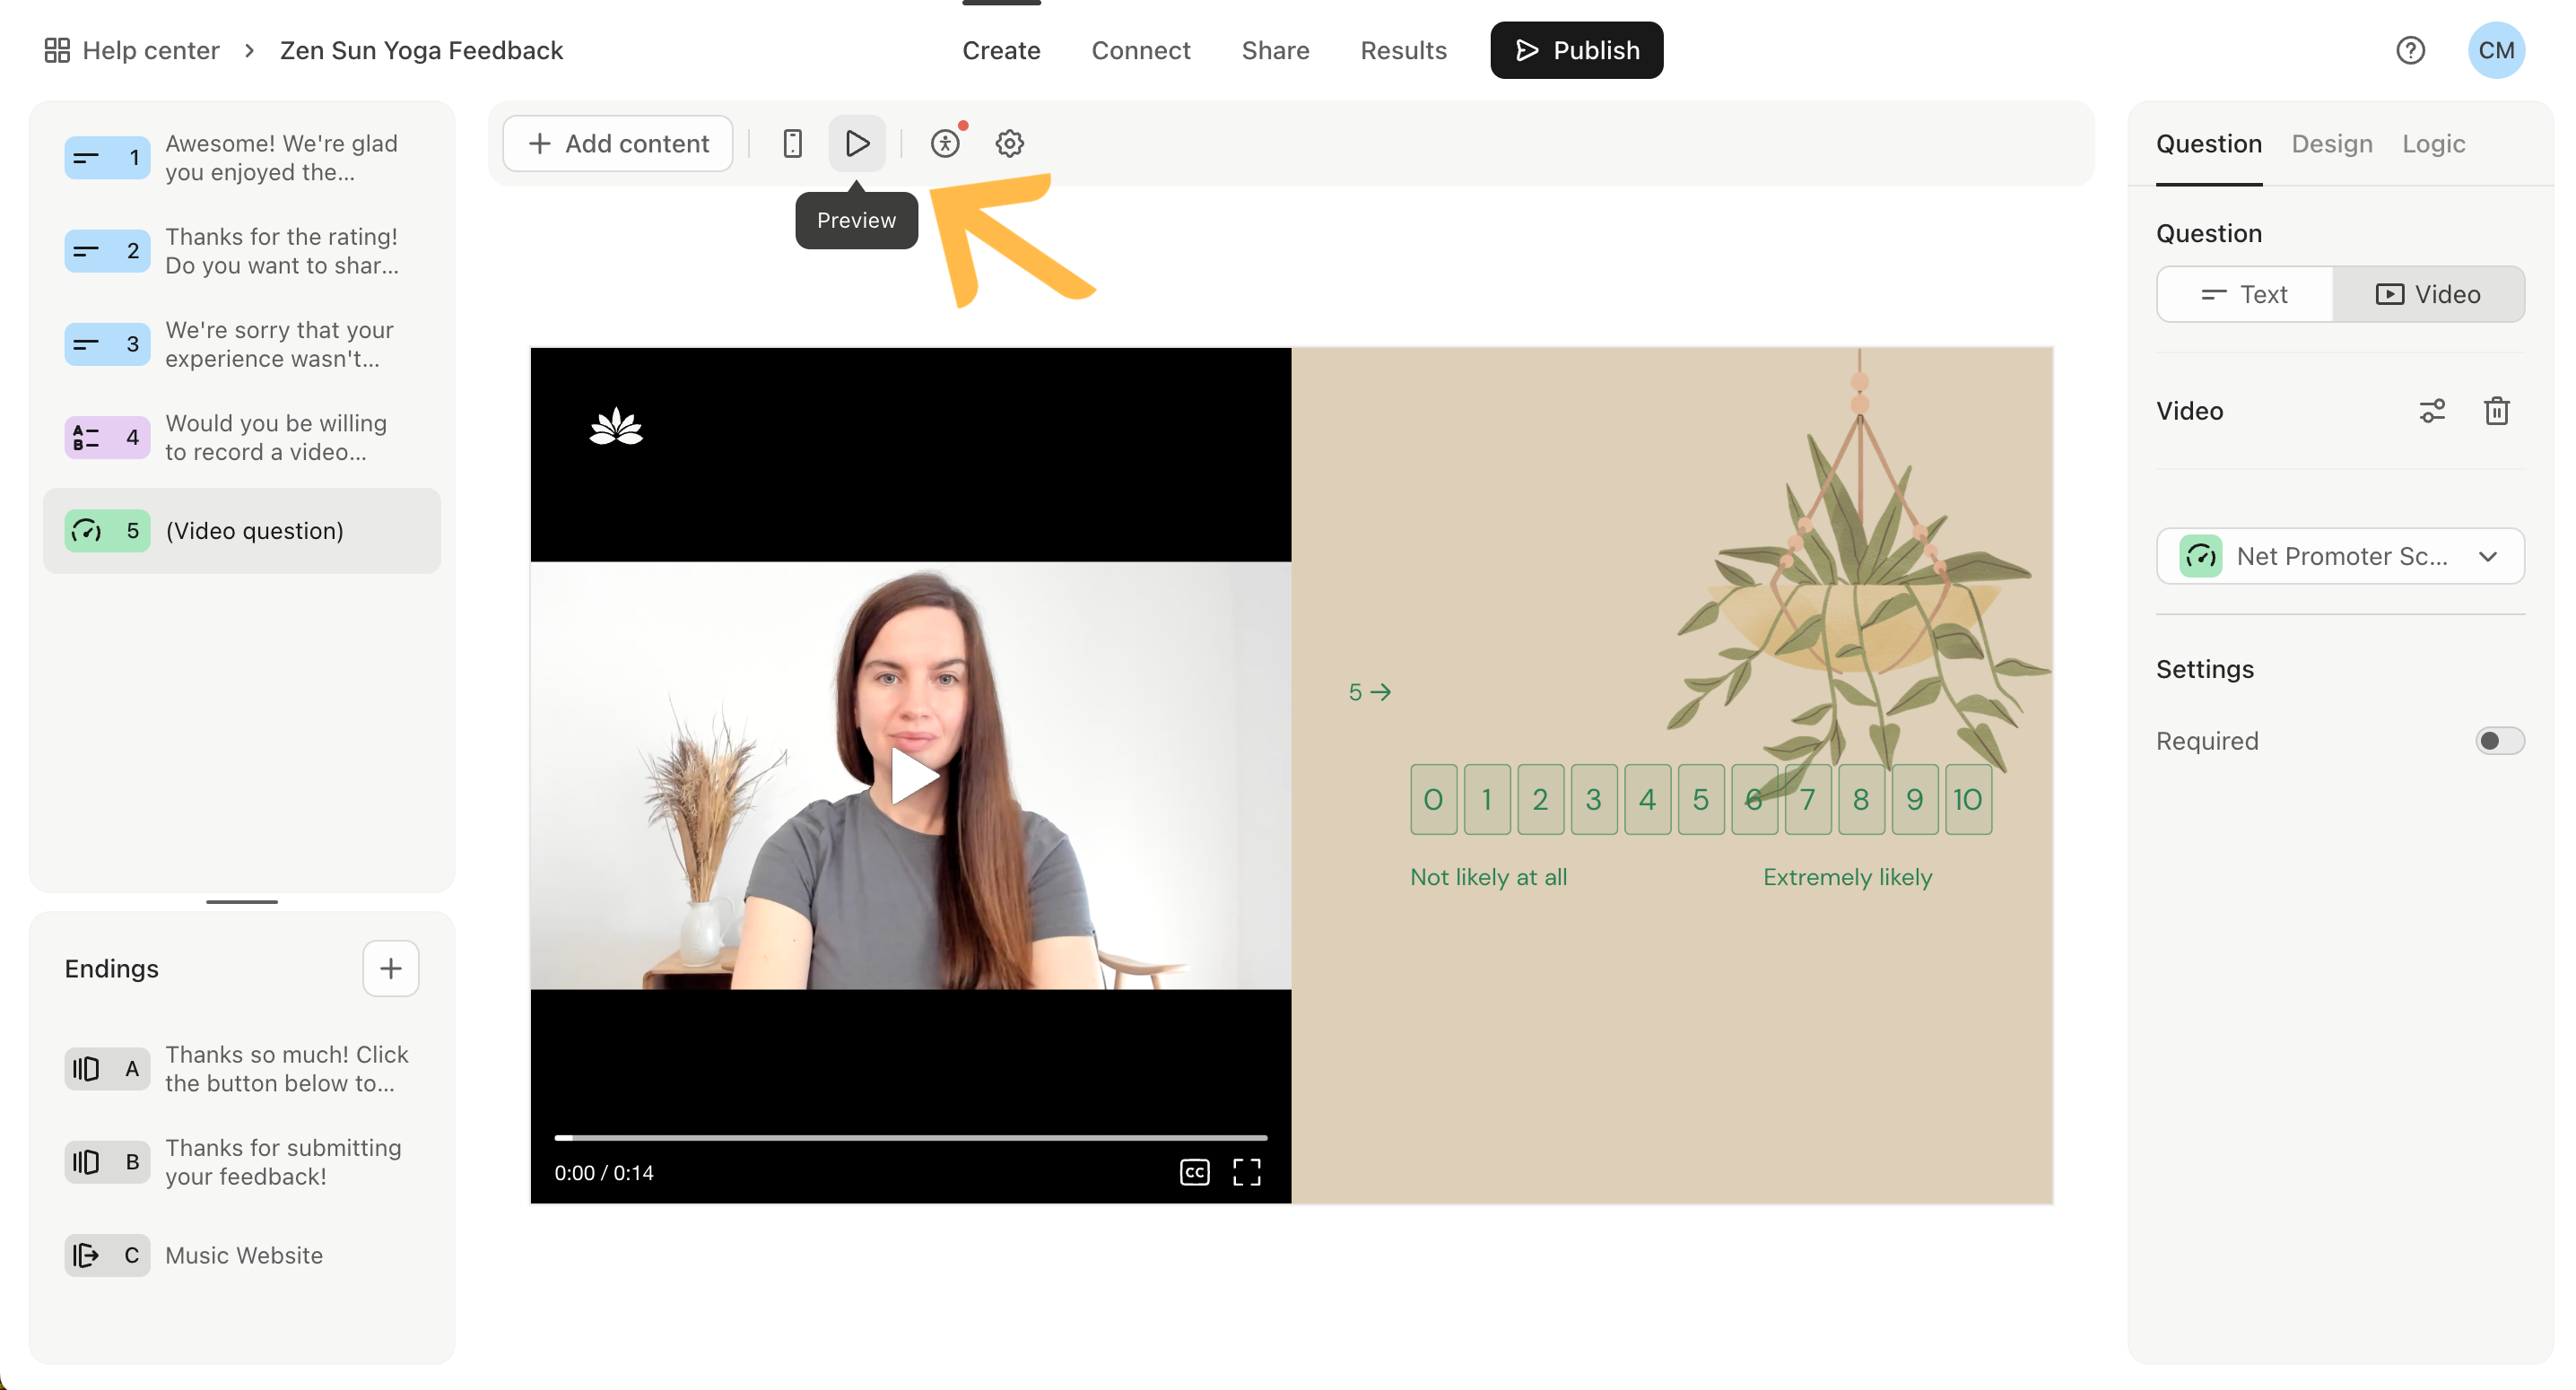Select the Question panel tab
Image resolution: width=2576 pixels, height=1390 pixels.
(x=2208, y=143)
